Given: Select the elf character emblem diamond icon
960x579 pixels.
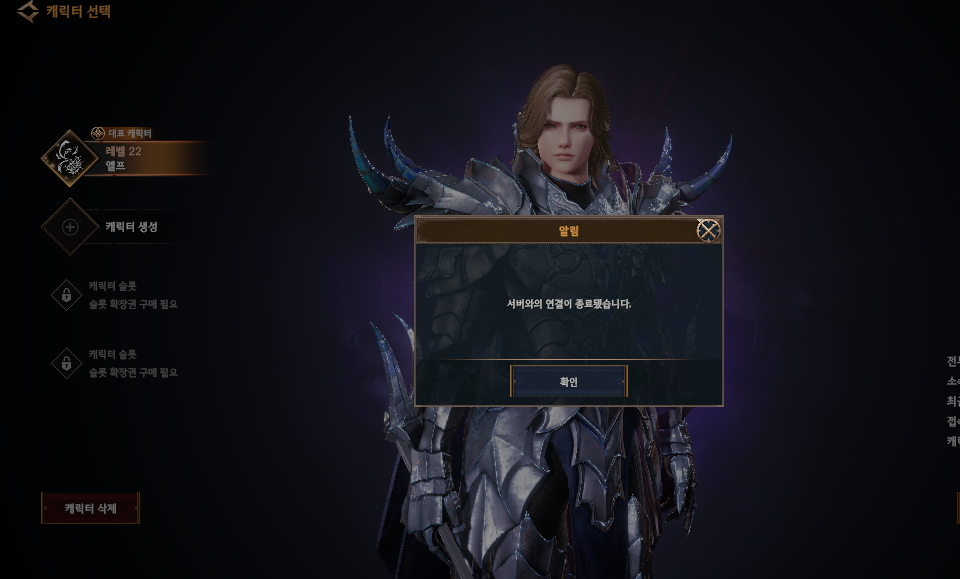Looking at the screenshot, I should pos(70,158).
